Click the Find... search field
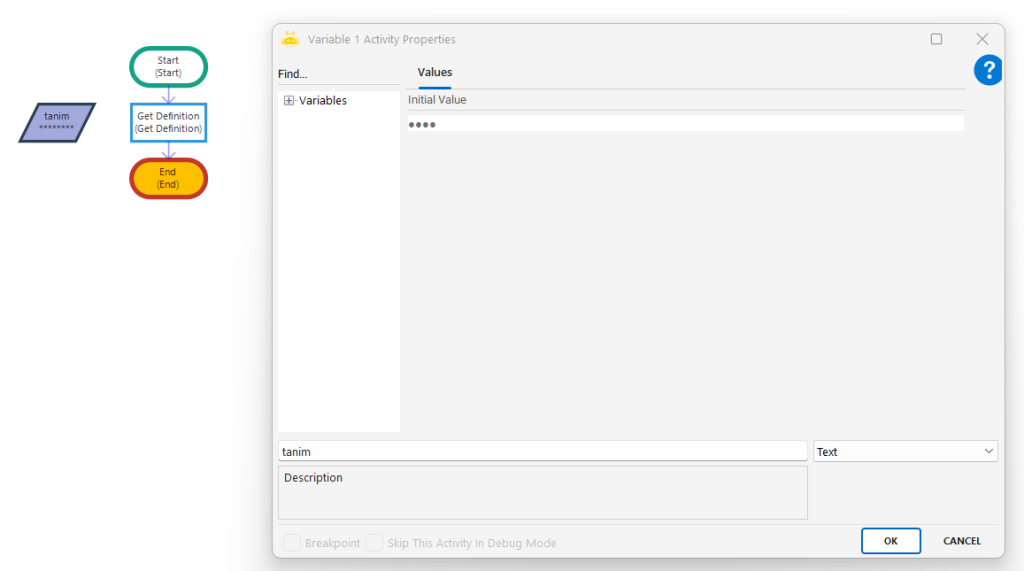The width and height of the screenshot is (1024, 571). tap(338, 74)
